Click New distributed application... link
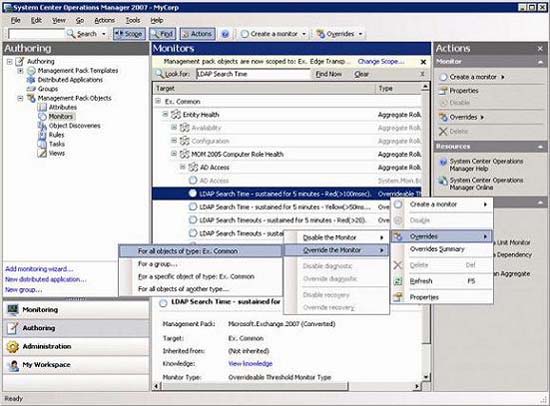 [x=46, y=280]
